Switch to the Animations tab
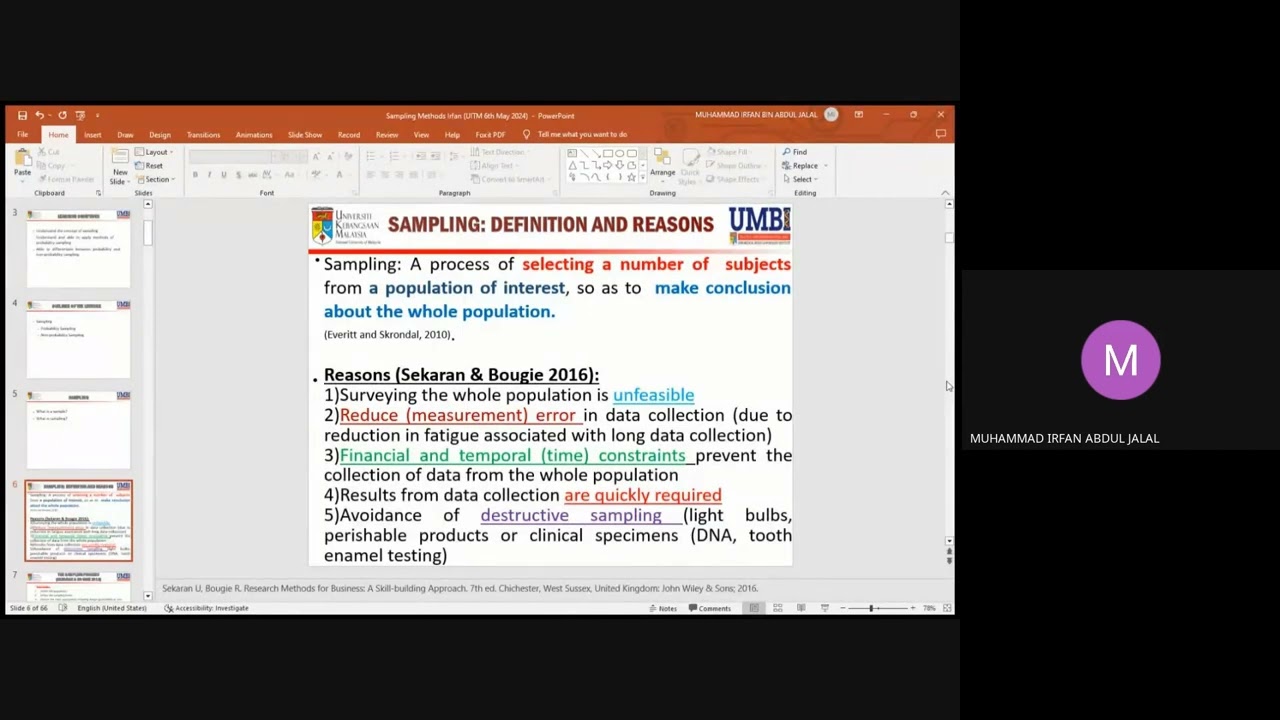The width and height of the screenshot is (1280, 720). point(254,135)
